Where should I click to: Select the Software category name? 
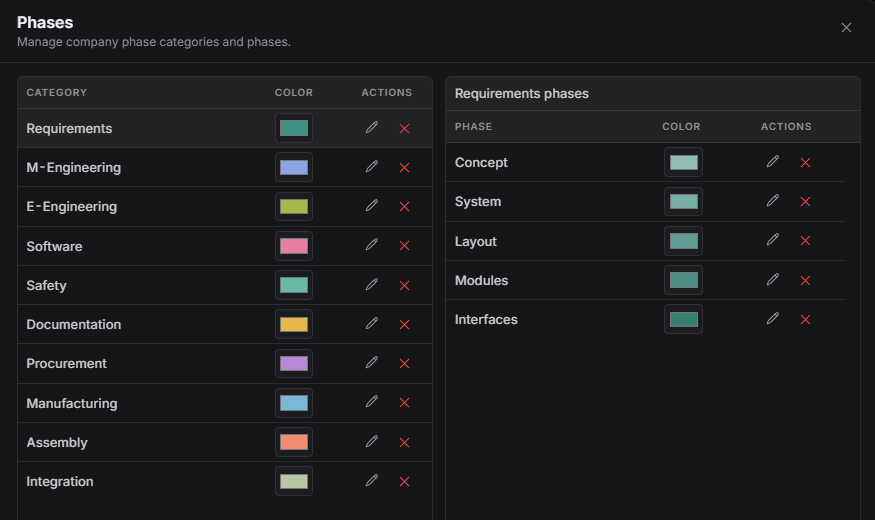click(54, 246)
